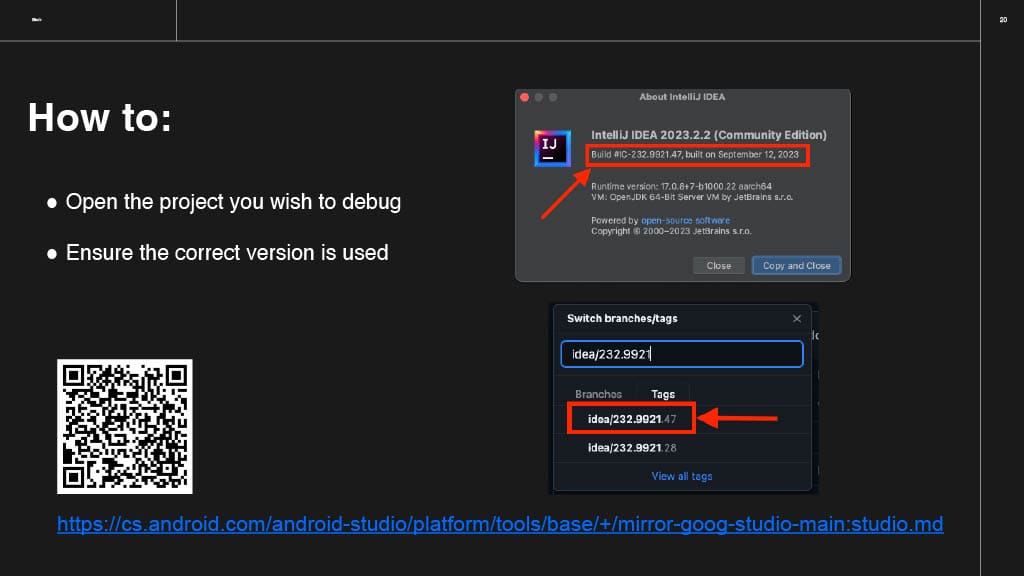Click the slide number 20

coord(1003,20)
